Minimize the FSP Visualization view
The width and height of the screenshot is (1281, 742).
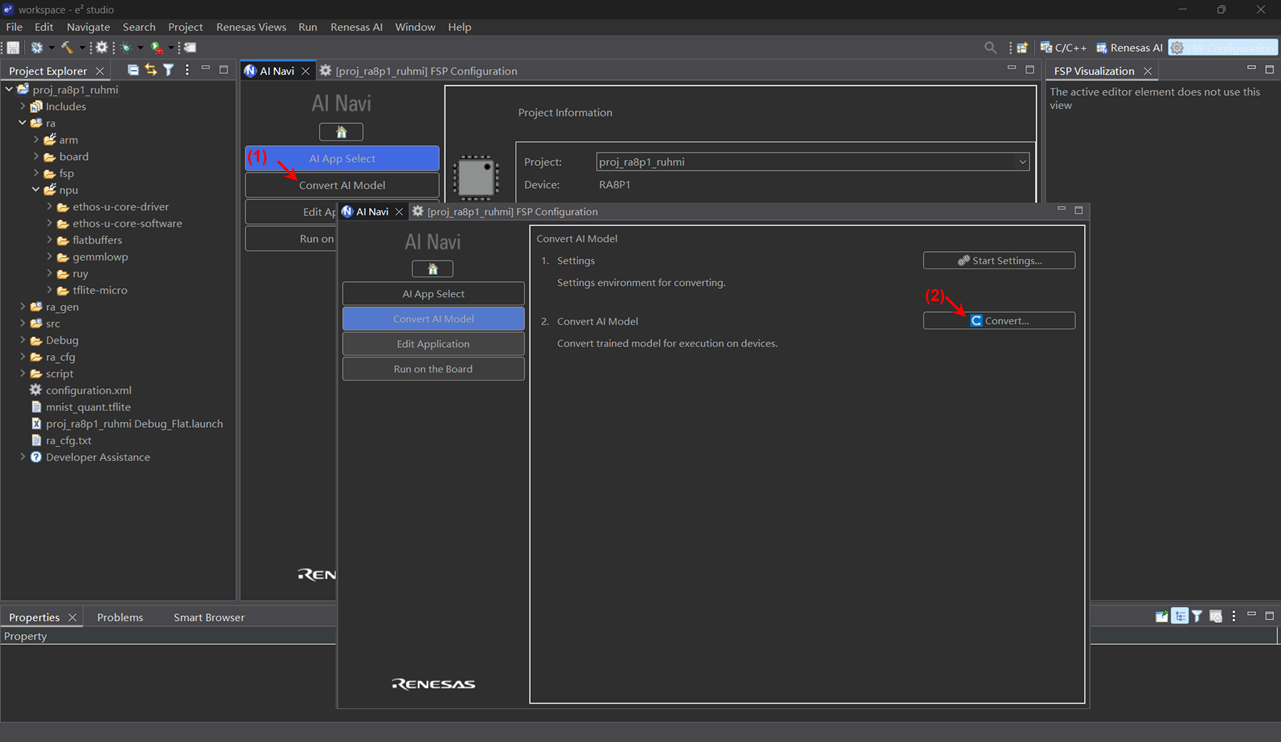(1251, 68)
